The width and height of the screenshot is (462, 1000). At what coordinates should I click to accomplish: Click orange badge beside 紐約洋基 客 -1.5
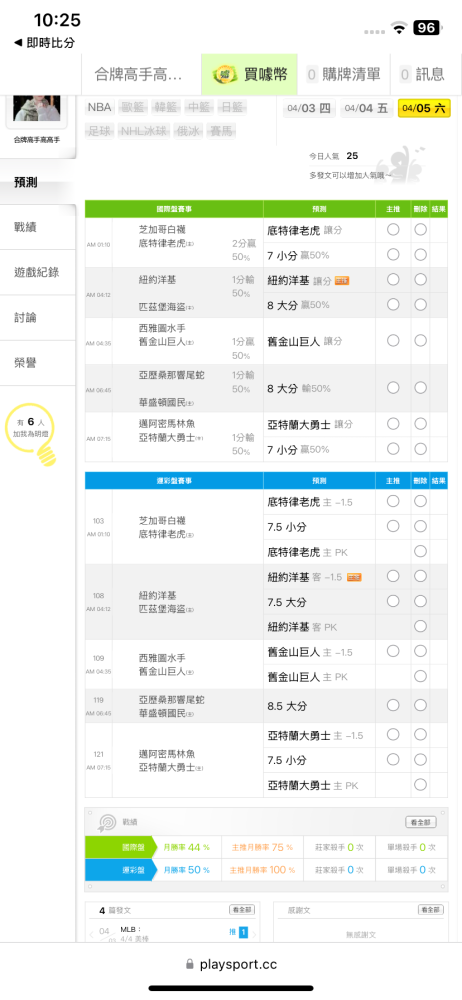[354, 577]
